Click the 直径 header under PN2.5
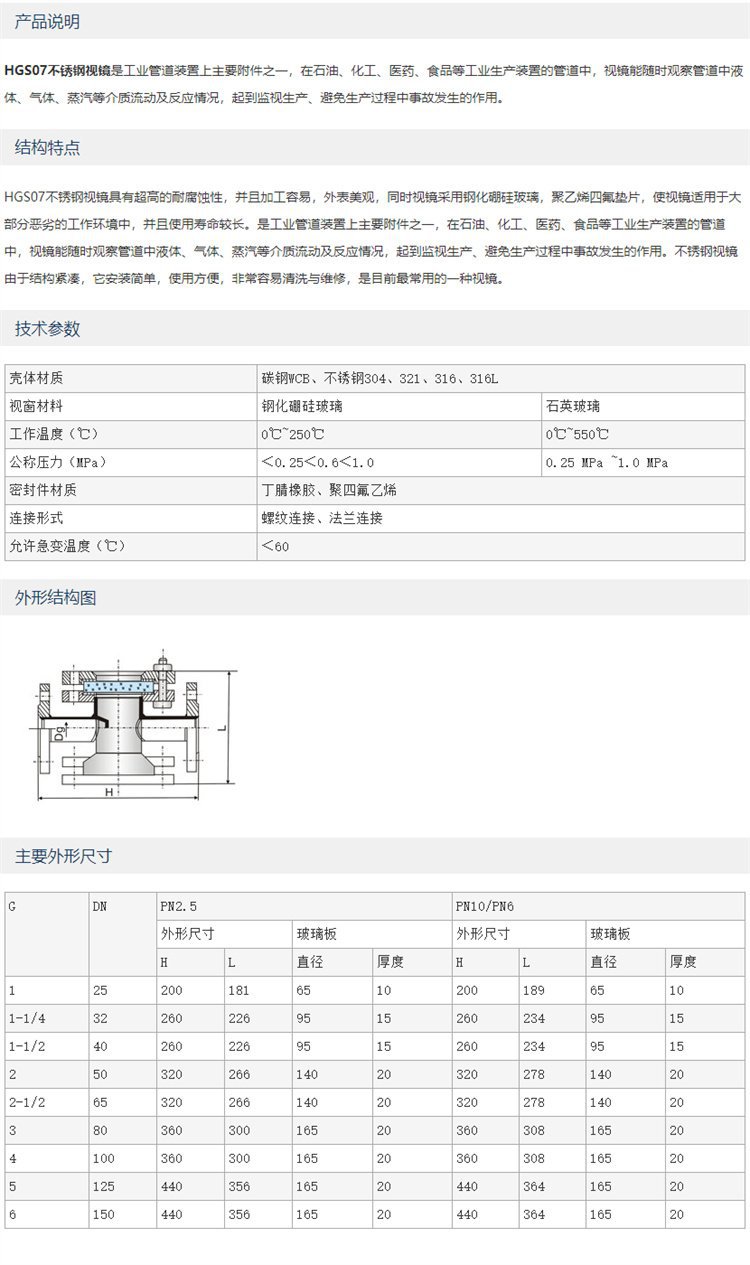This screenshot has width=750, height=1265. (x=332, y=962)
